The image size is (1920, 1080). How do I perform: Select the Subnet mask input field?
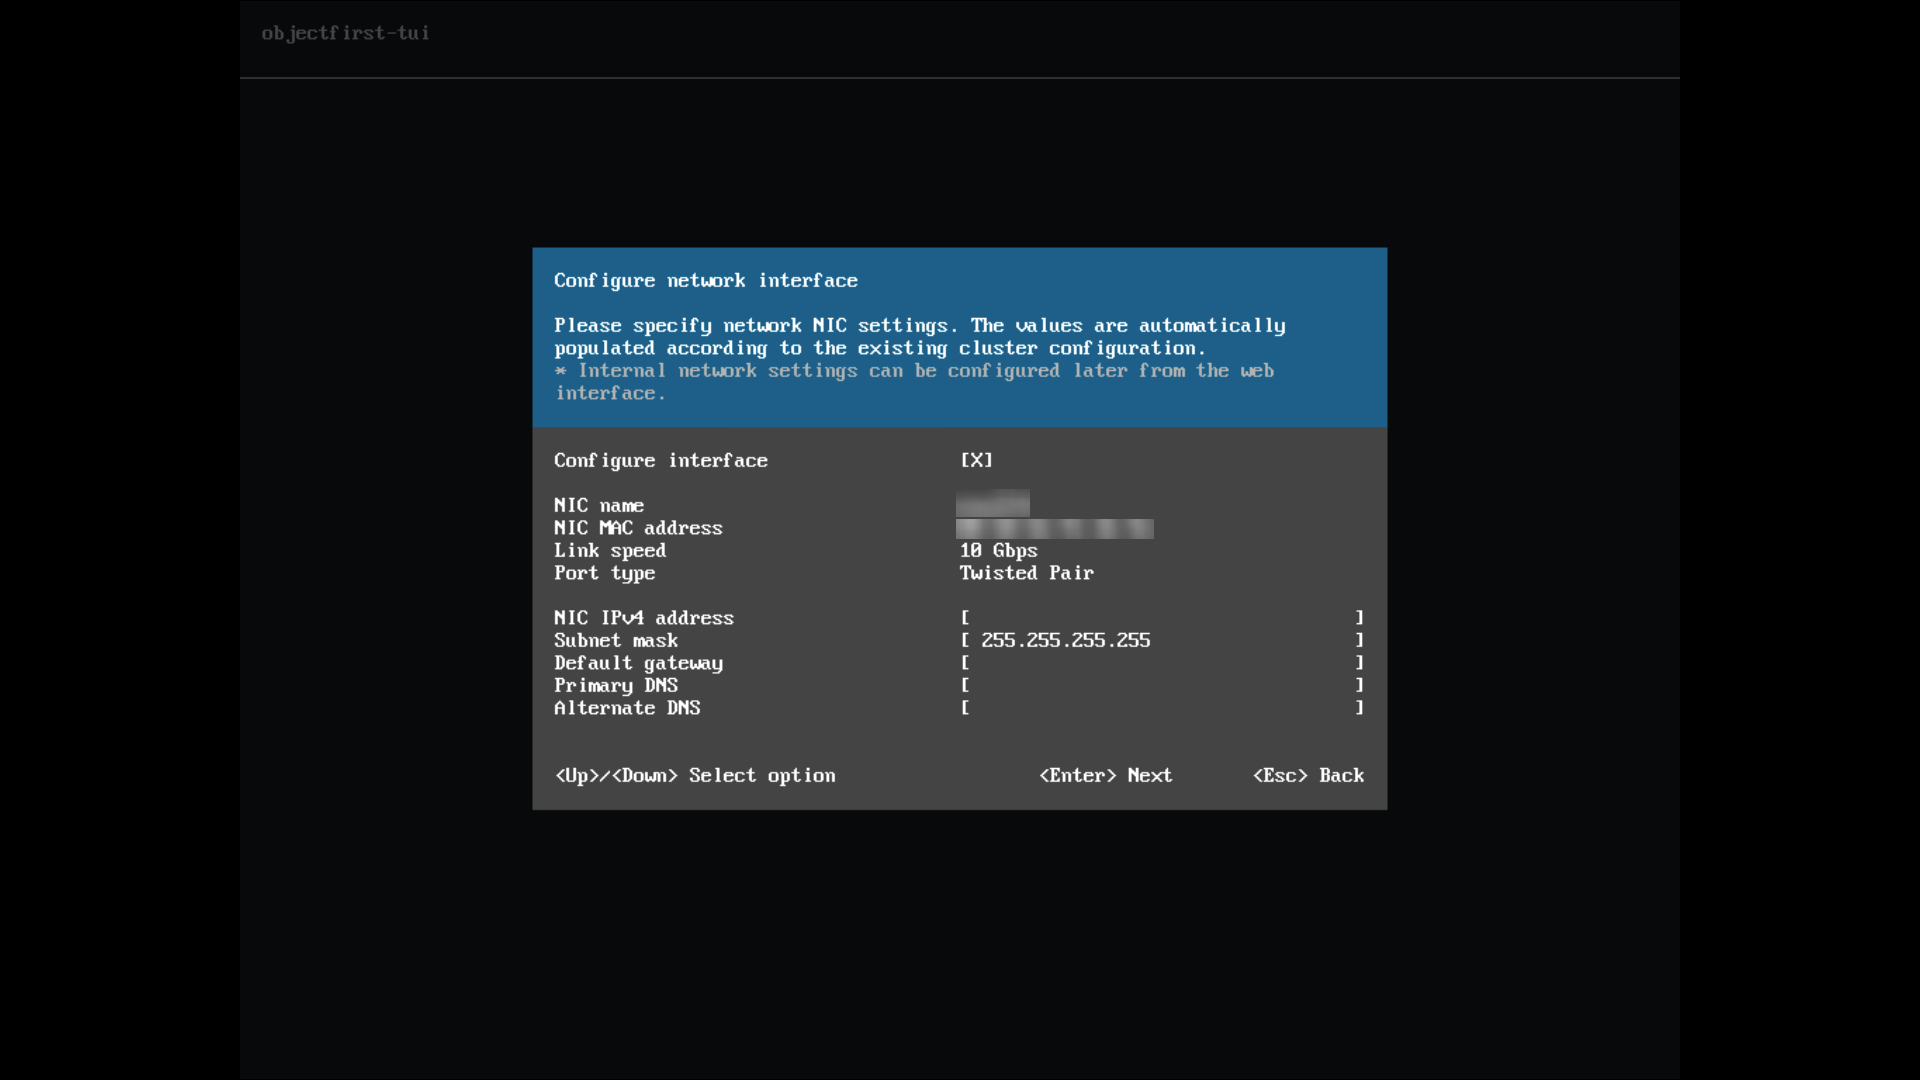pos(1162,640)
